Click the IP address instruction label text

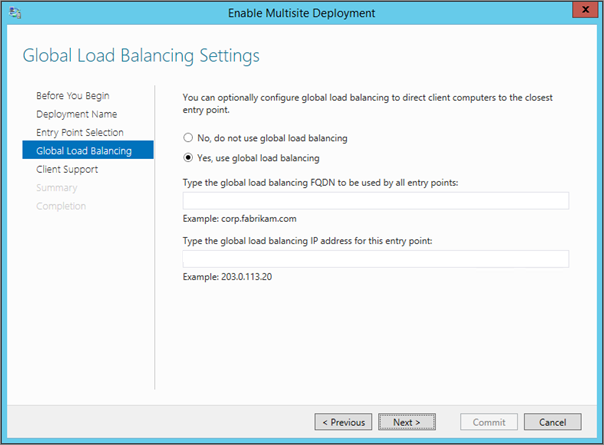coord(307,241)
